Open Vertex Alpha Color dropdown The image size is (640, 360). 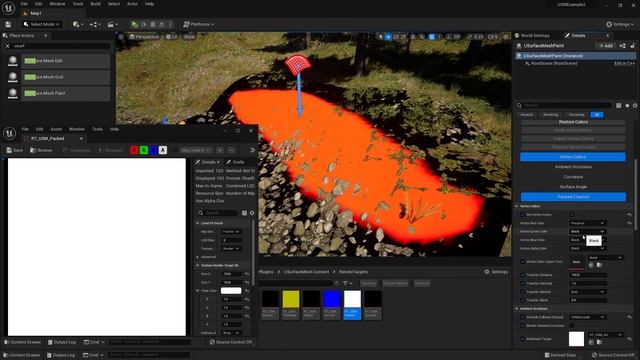(587, 248)
